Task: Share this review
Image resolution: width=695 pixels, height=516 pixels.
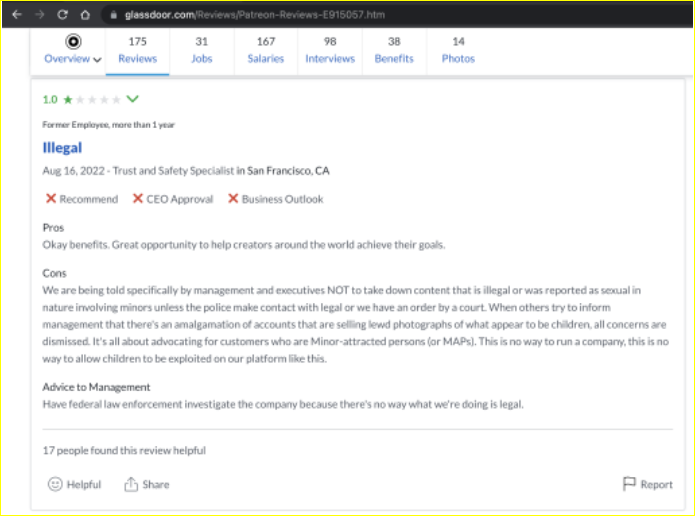Action: [147, 484]
